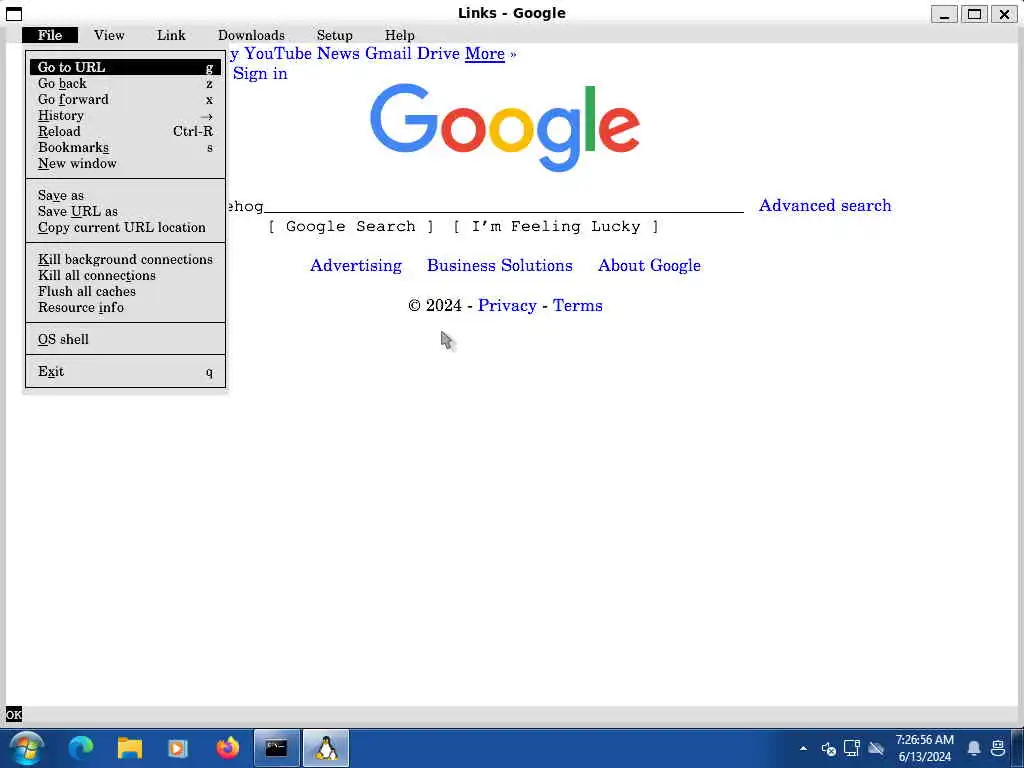Open the Link menu
The height and width of the screenshot is (768, 1024).
pyautogui.click(x=171, y=35)
